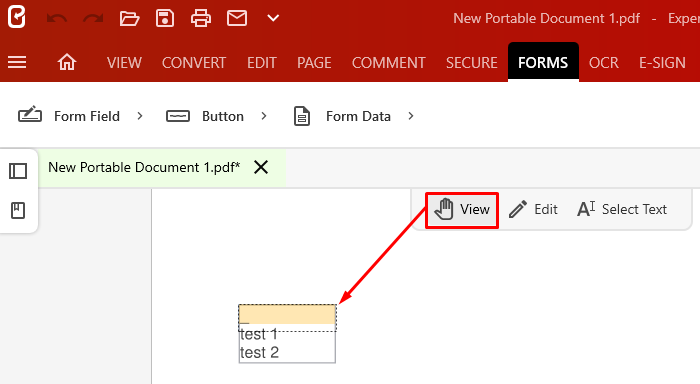Screen dimensions: 700x384
Task: Expand the quick access toolbar dropdown arrow
Action: [x=273, y=18]
